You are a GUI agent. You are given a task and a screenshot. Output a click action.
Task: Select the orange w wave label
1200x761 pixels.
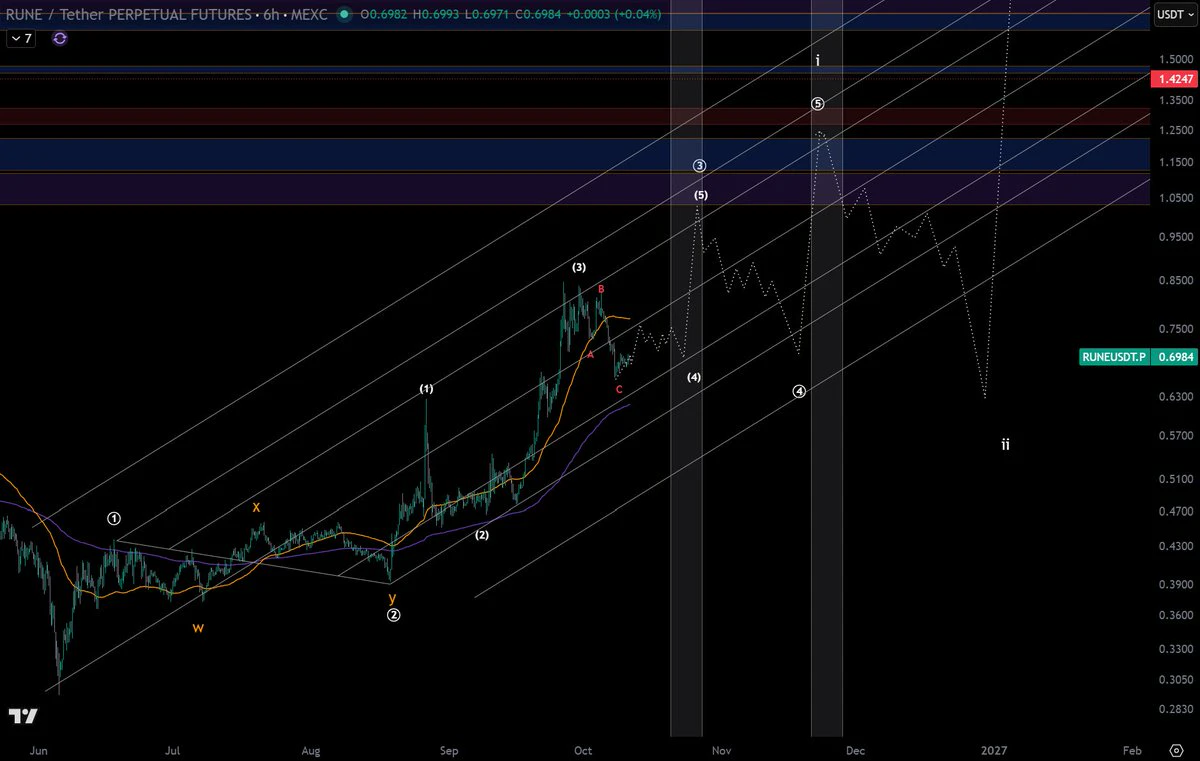199,627
